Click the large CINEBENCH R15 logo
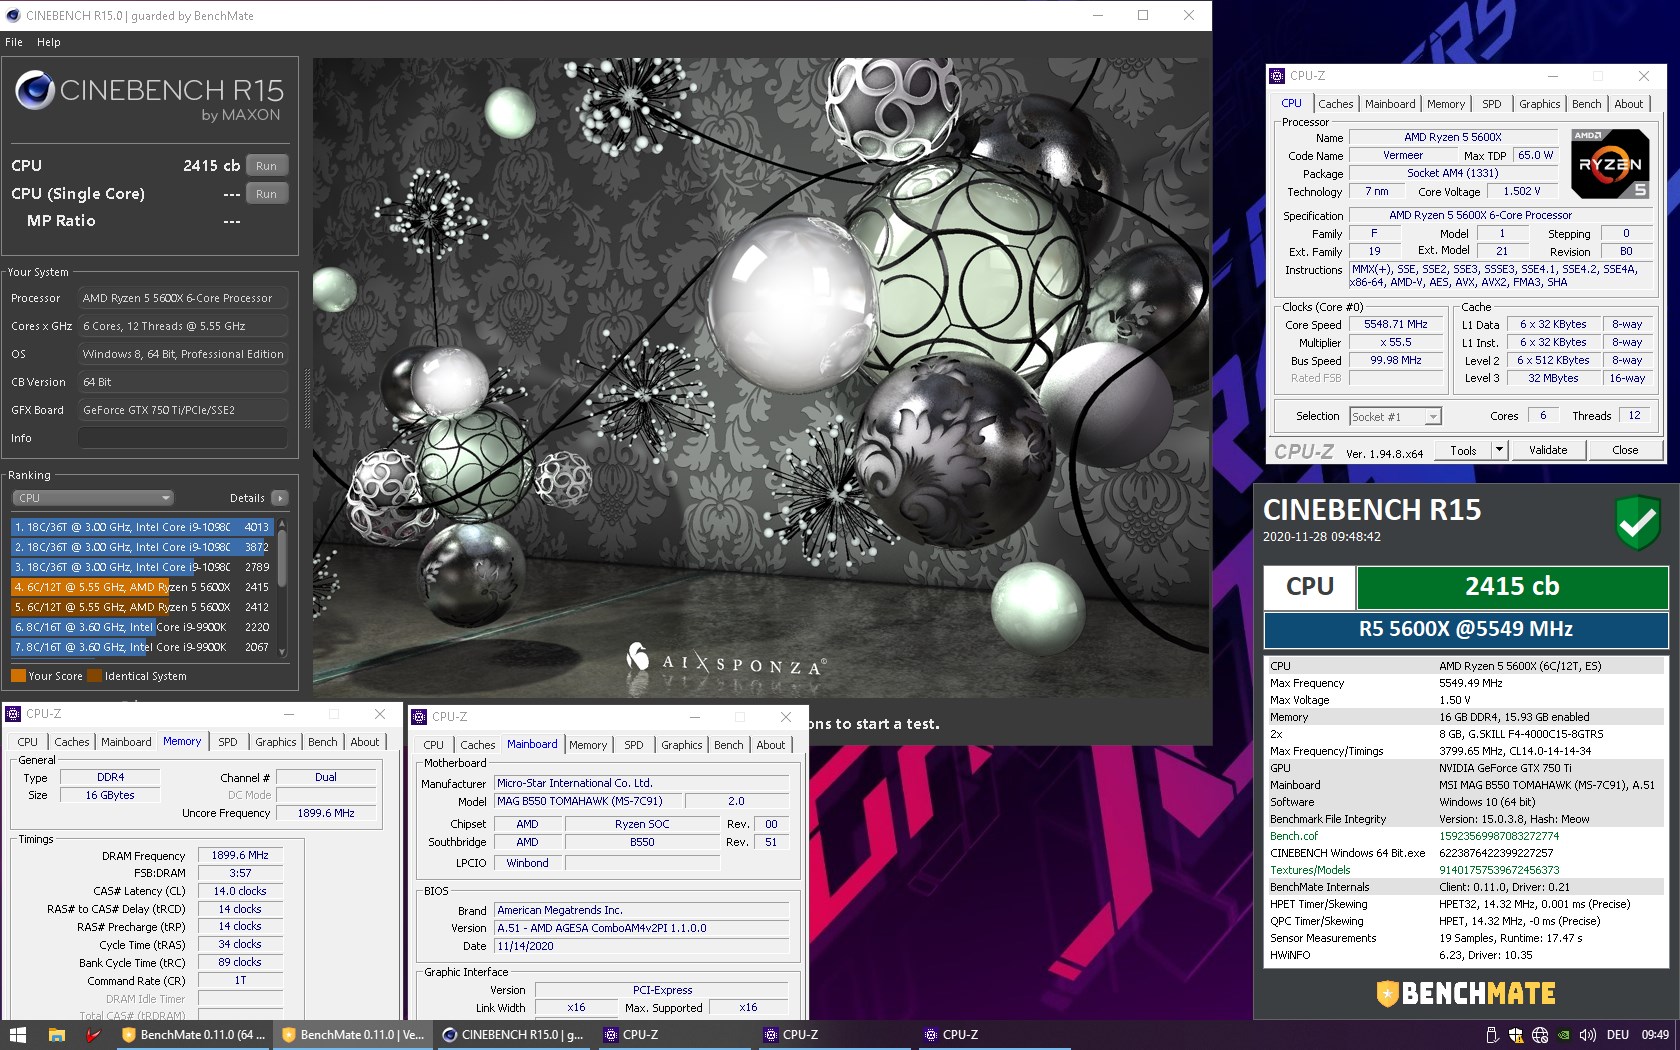The width and height of the screenshot is (1680, 1050). 150,98
